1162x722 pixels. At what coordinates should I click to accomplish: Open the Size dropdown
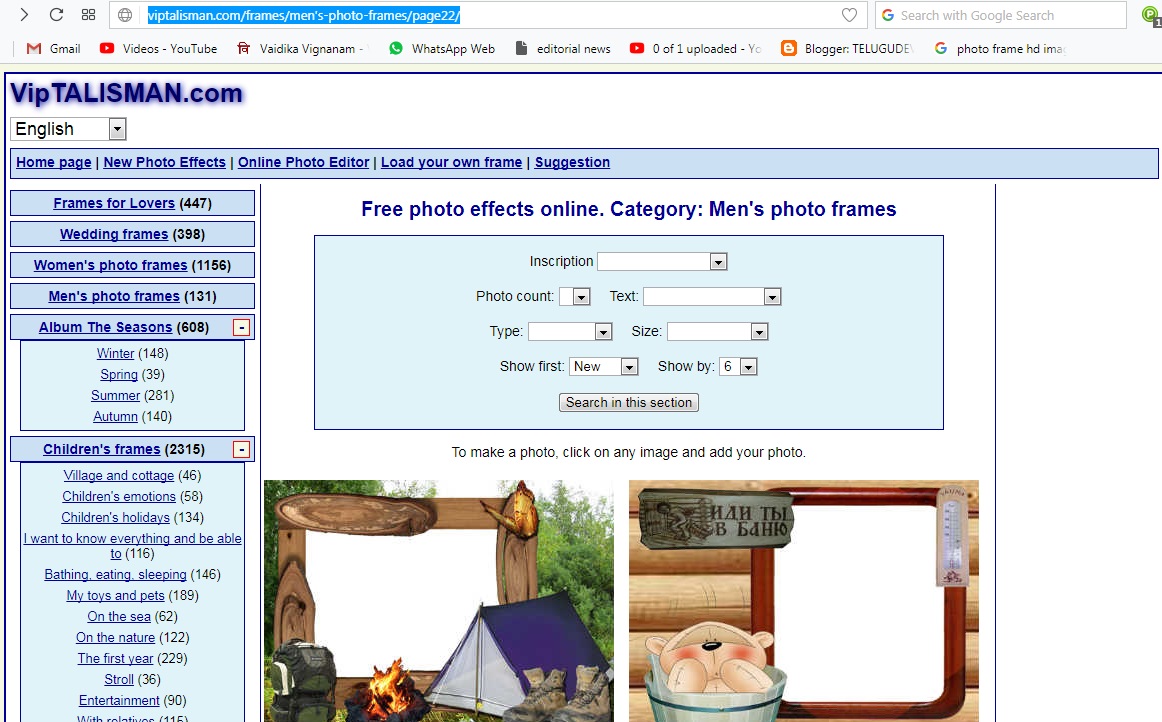coord(717,331)
